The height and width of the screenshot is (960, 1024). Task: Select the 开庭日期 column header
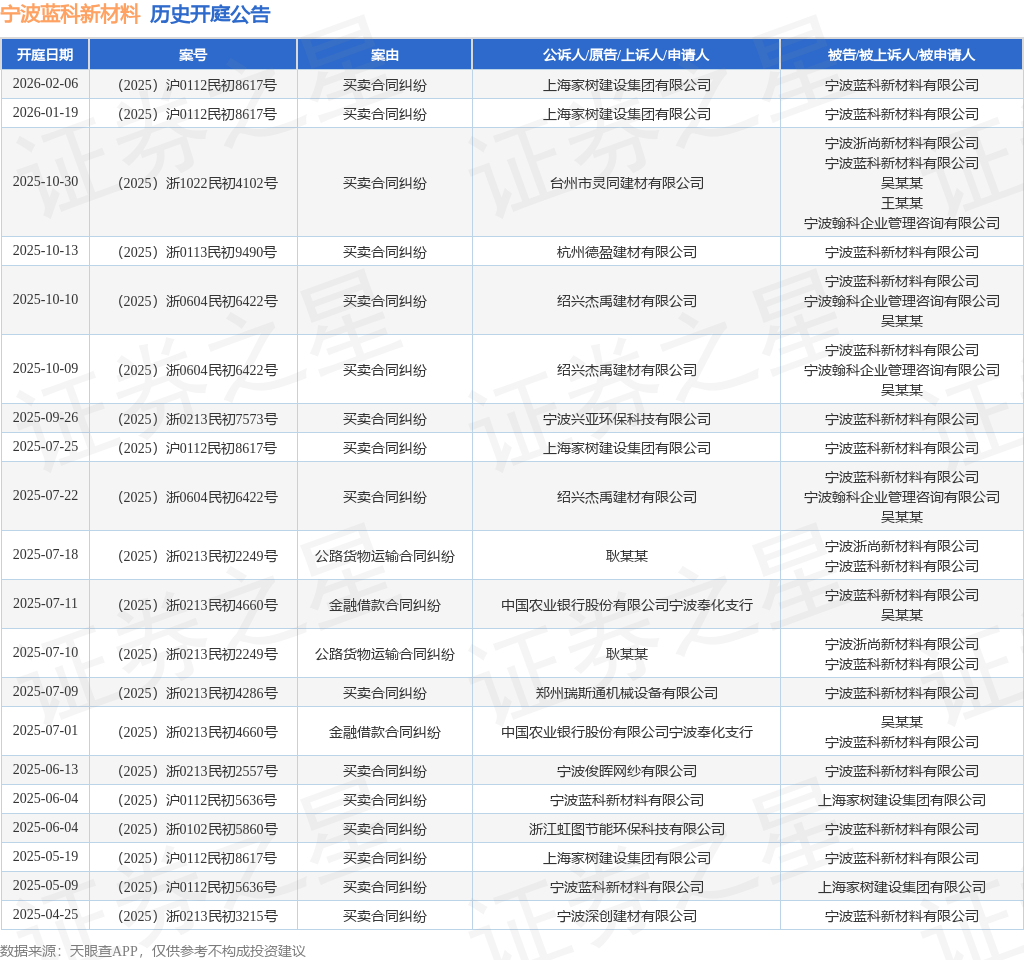click(x=45, y=55)
